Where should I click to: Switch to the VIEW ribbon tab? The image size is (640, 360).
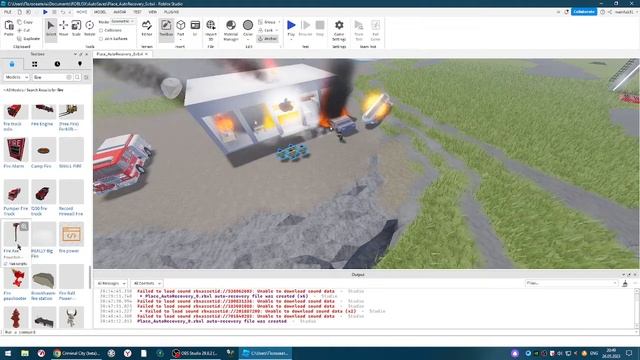point(152,12)
